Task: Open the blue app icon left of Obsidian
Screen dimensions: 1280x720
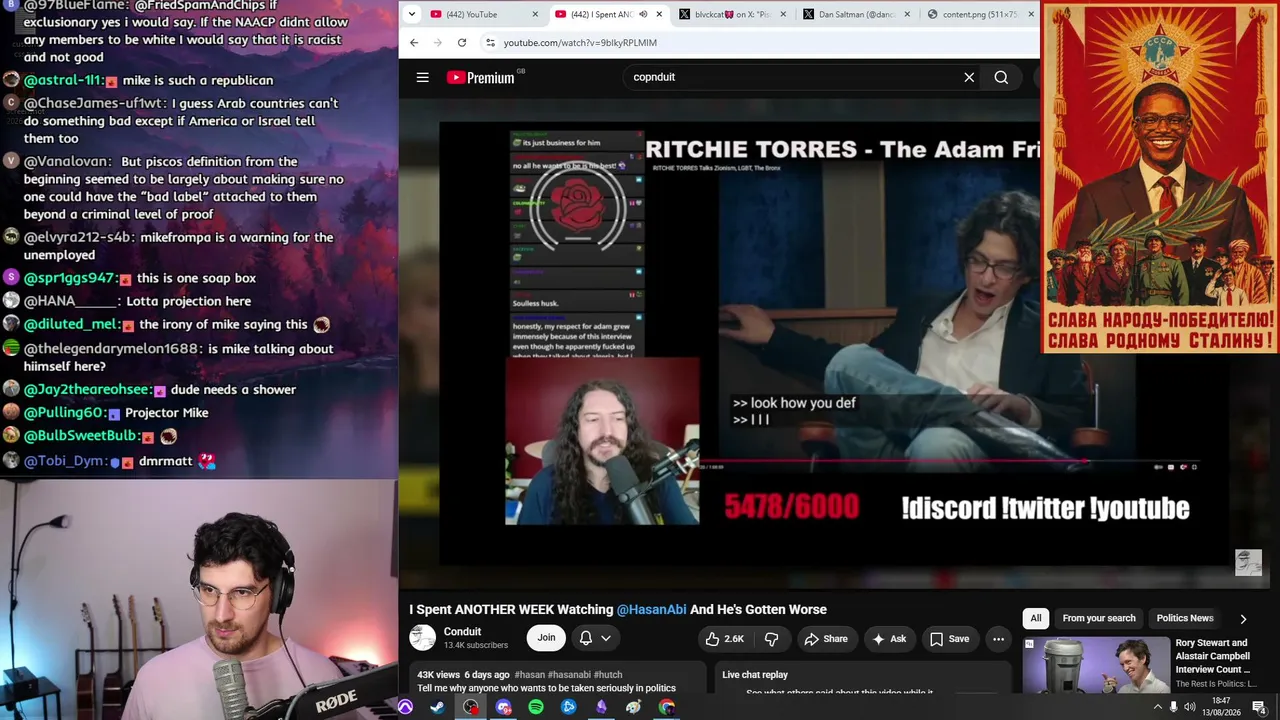Action: pyautogui.click(x=569, y=707)
